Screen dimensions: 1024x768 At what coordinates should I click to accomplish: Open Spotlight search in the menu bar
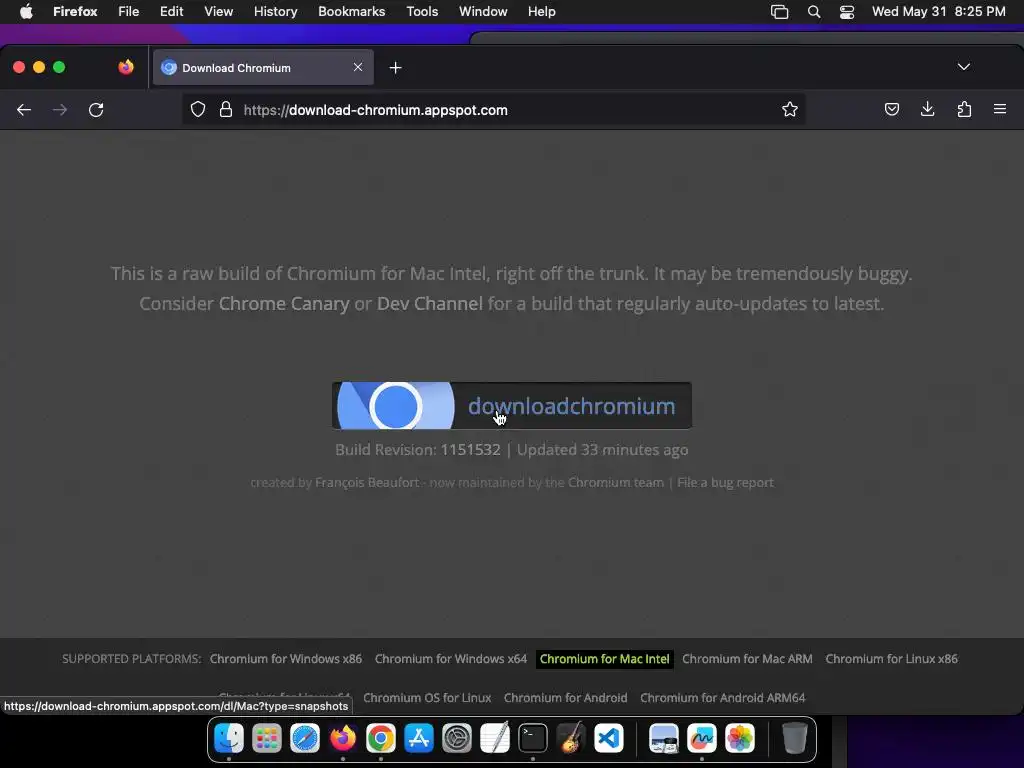point(814,12)
